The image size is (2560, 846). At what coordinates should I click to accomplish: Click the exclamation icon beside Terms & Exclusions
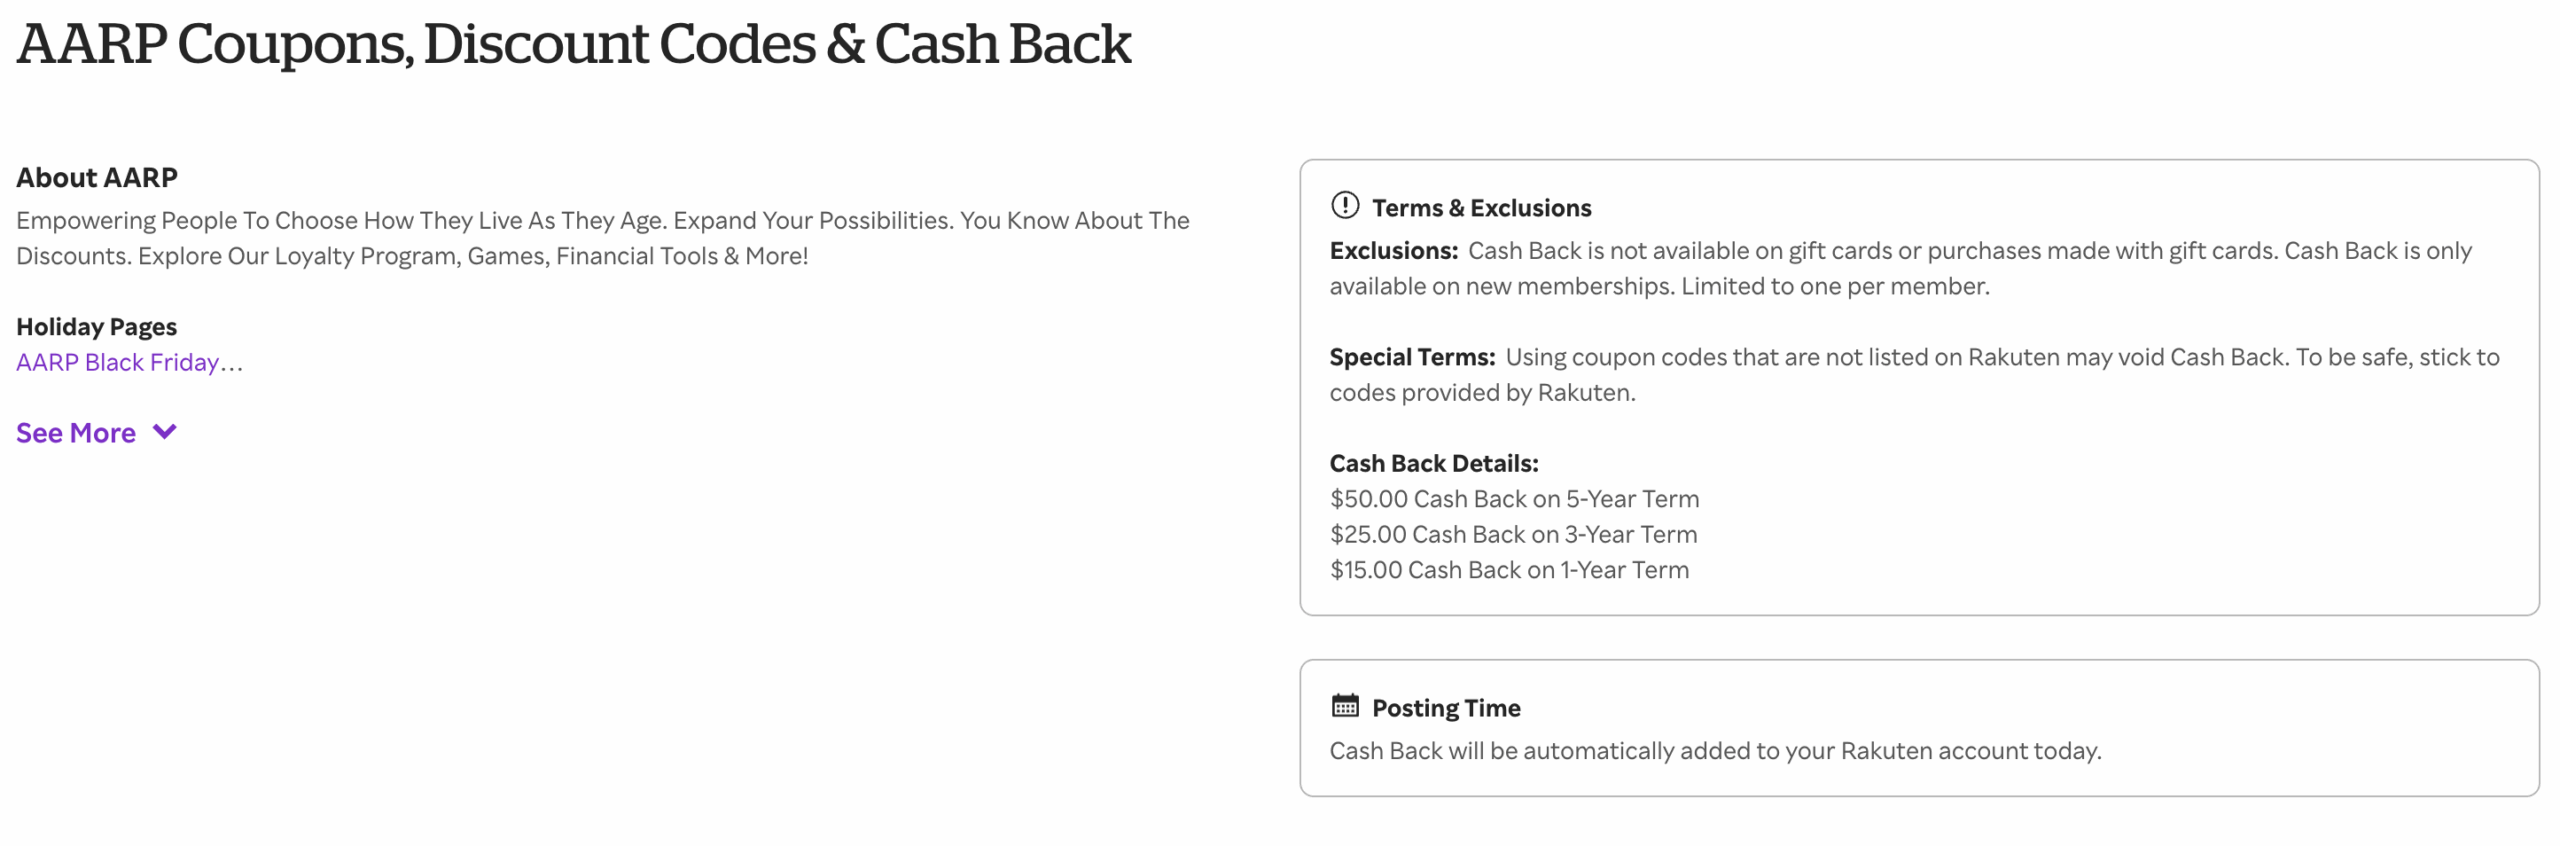[1344, 205]
